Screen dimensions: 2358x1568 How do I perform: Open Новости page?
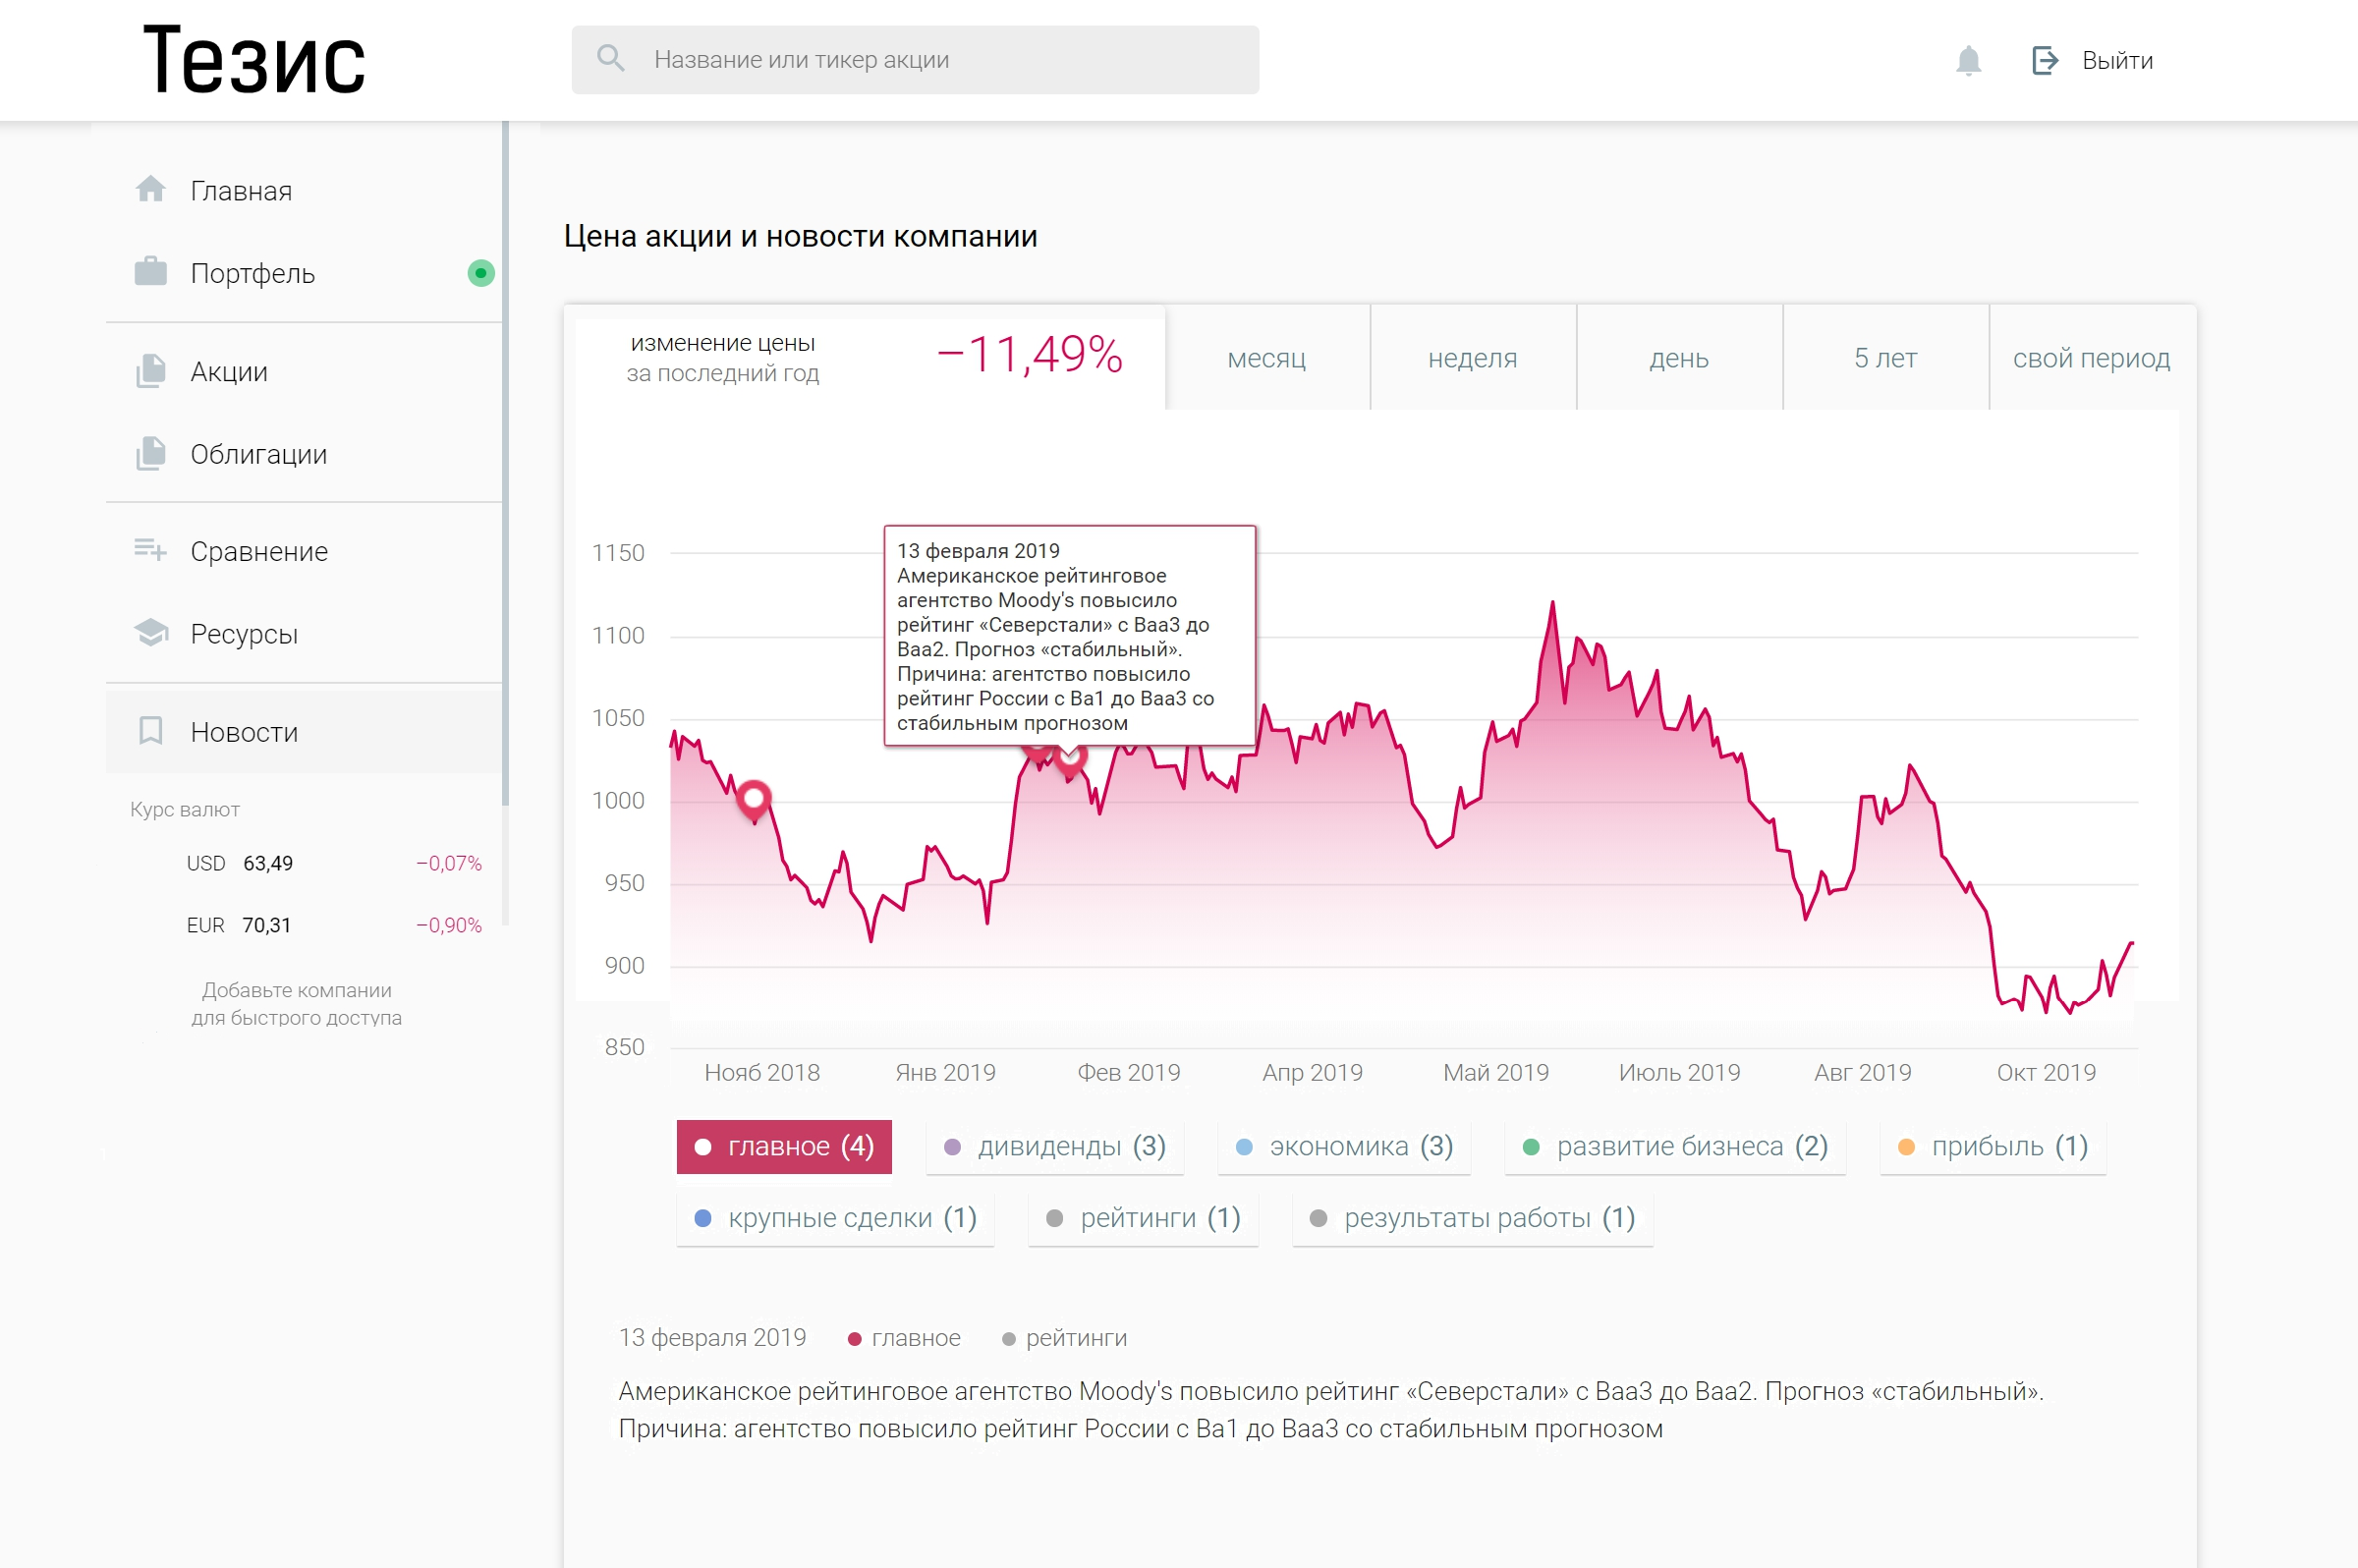point(304,732)
